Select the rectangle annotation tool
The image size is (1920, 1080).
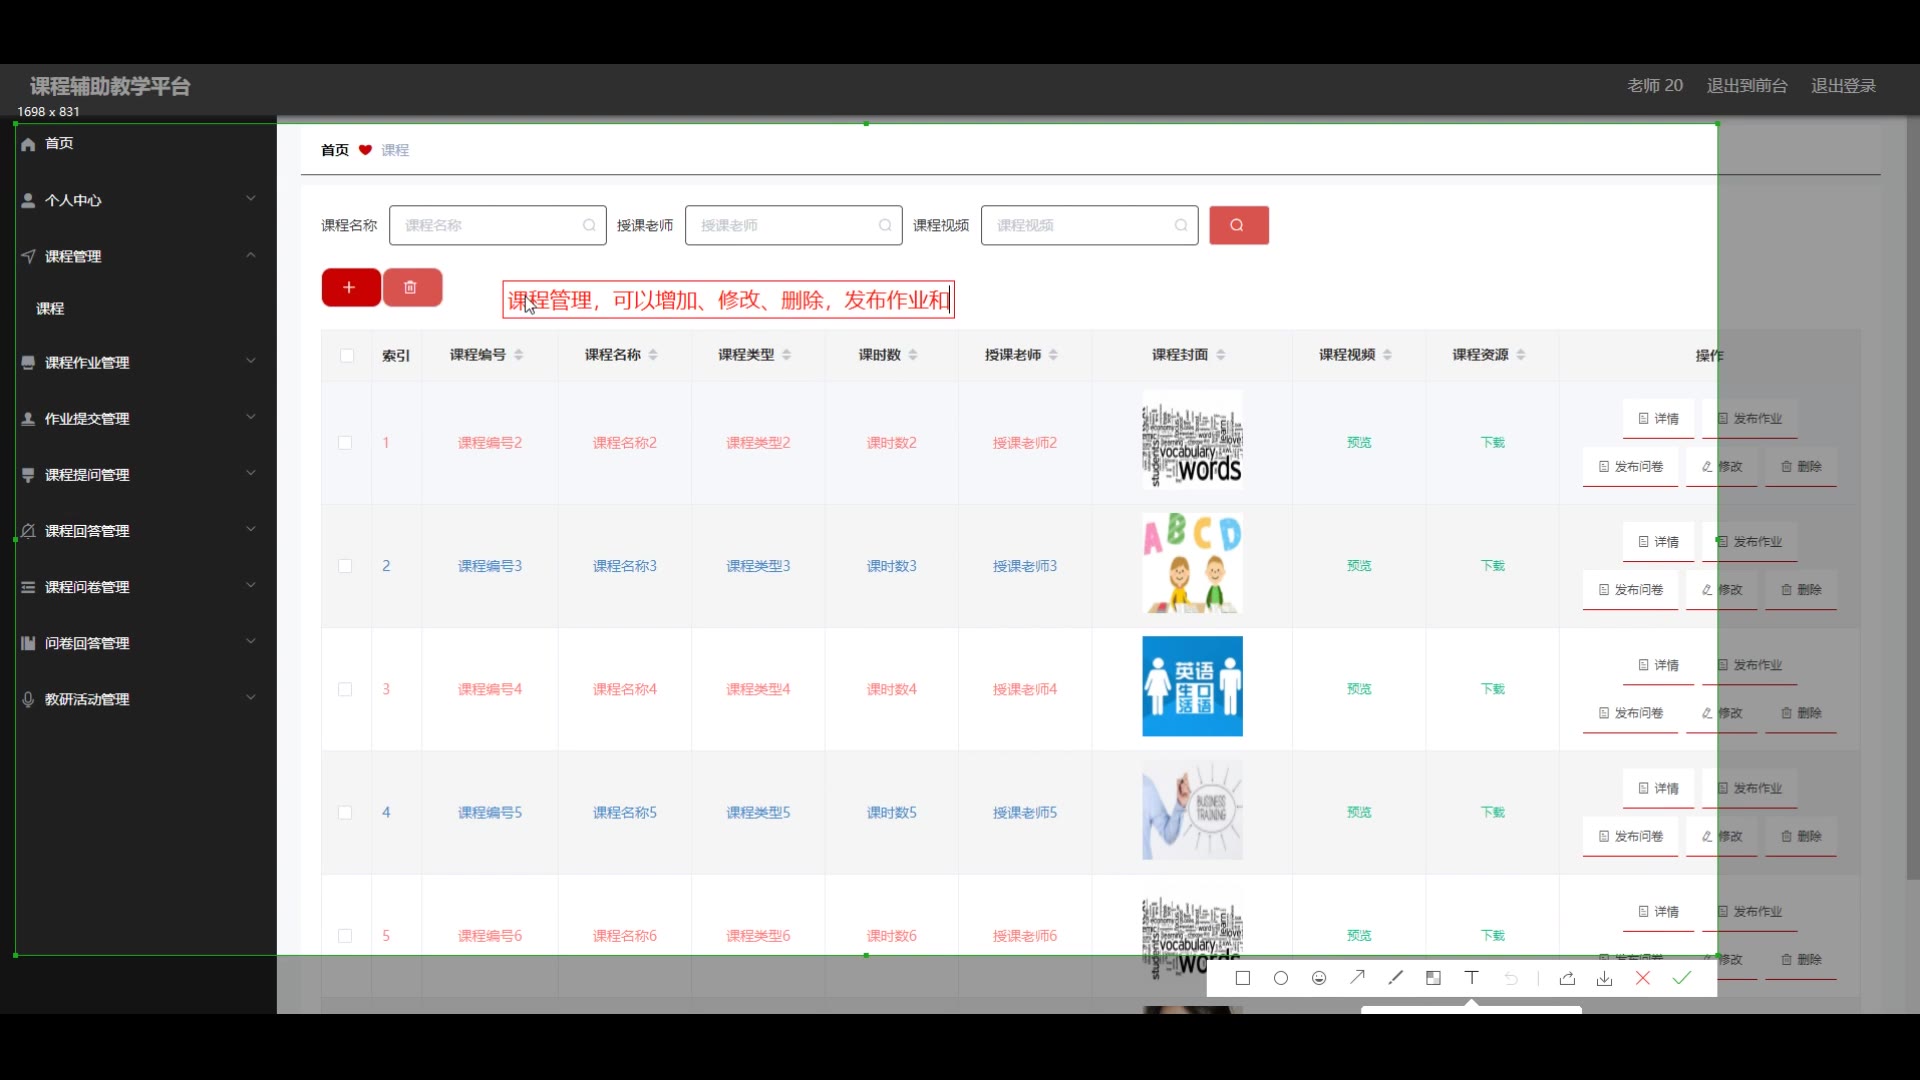1243,978
